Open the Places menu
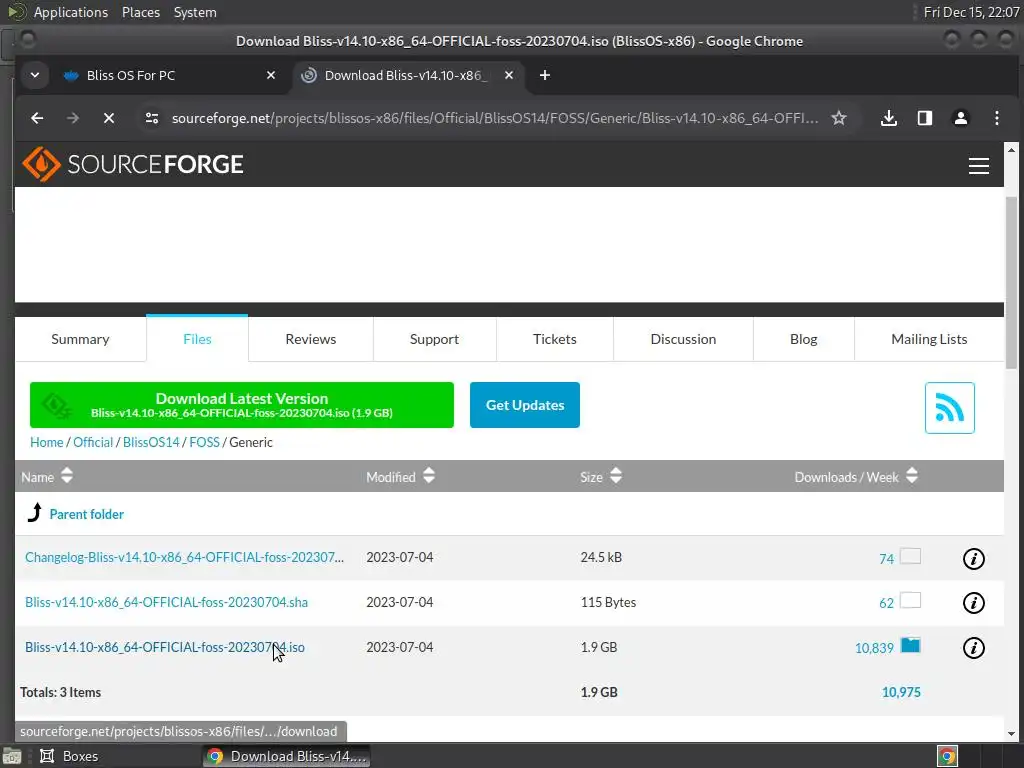Viewport: 1024px width, 768px height. [140, 12]
